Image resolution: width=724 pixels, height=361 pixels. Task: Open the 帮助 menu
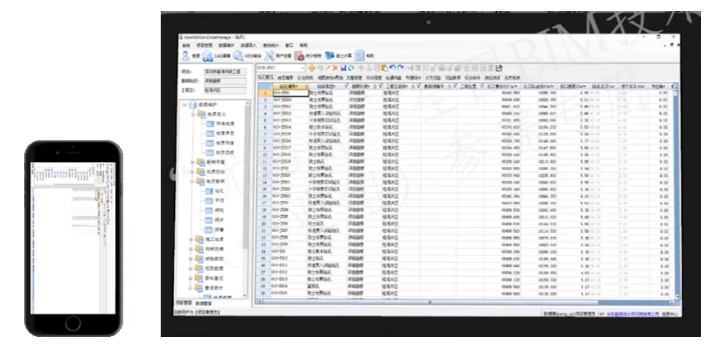click(x=303, y=45)
